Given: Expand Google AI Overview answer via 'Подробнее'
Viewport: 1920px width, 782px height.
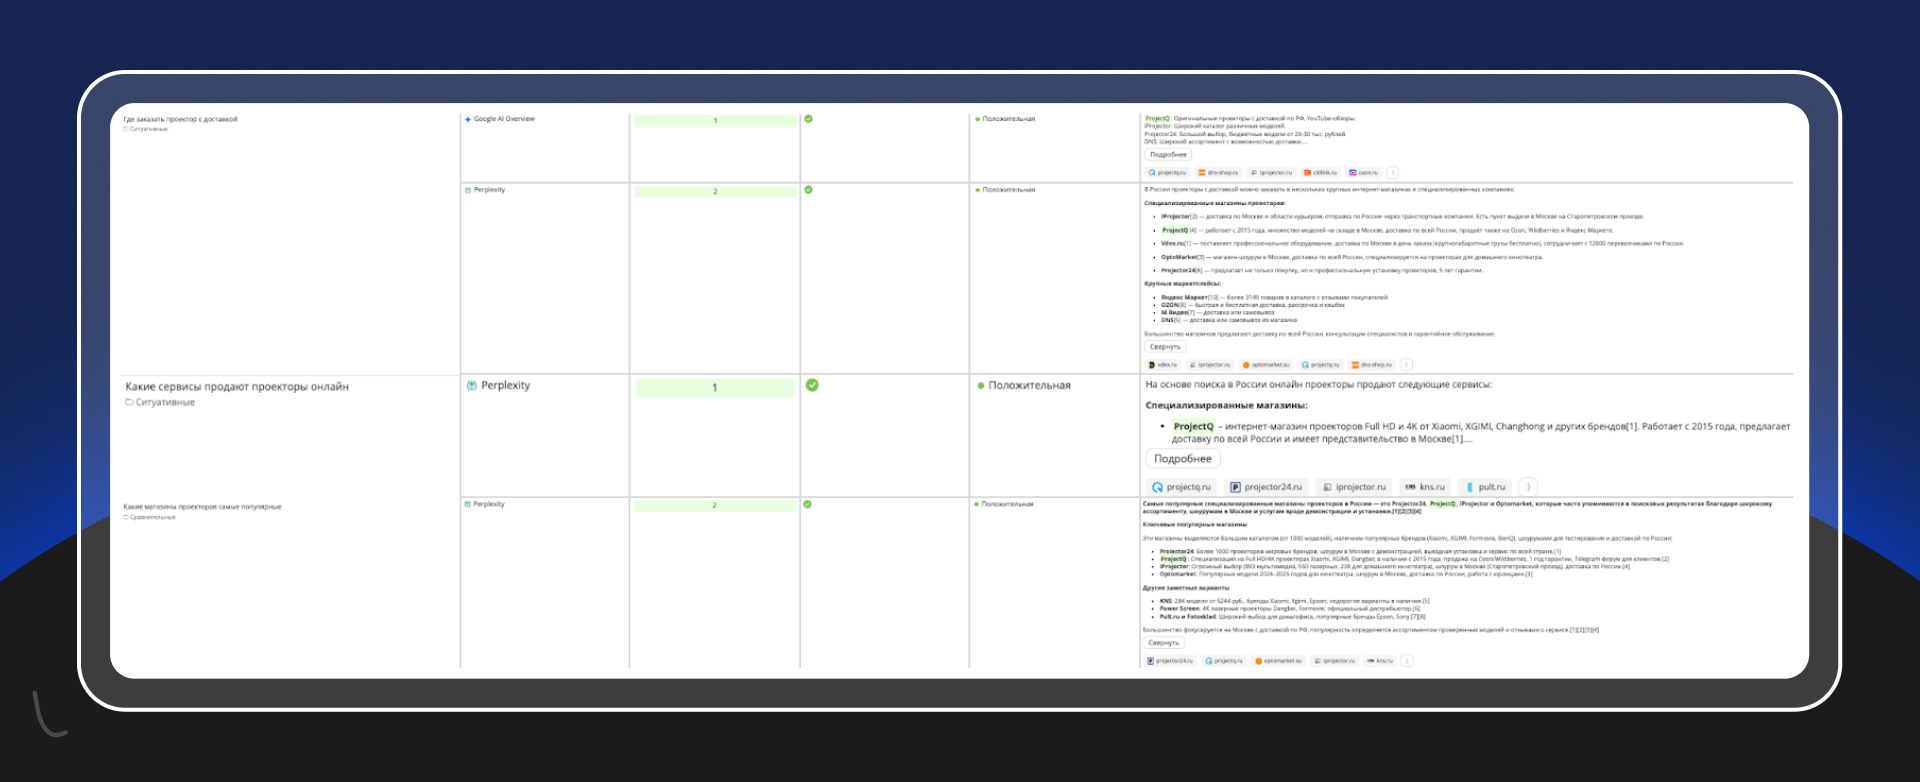Looking at the screenshot, I should (x=1168, y=155).
